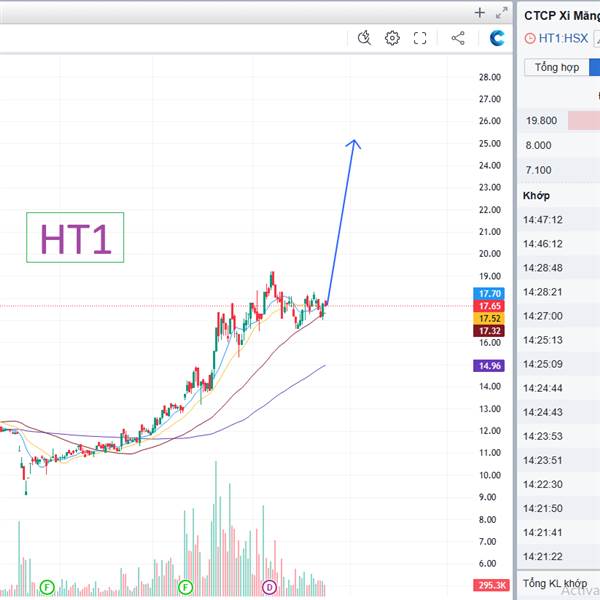Select the 14:21:22 trade row
Image resolution: width=600 pixels, height=600 pixels.
pos(559,556)
